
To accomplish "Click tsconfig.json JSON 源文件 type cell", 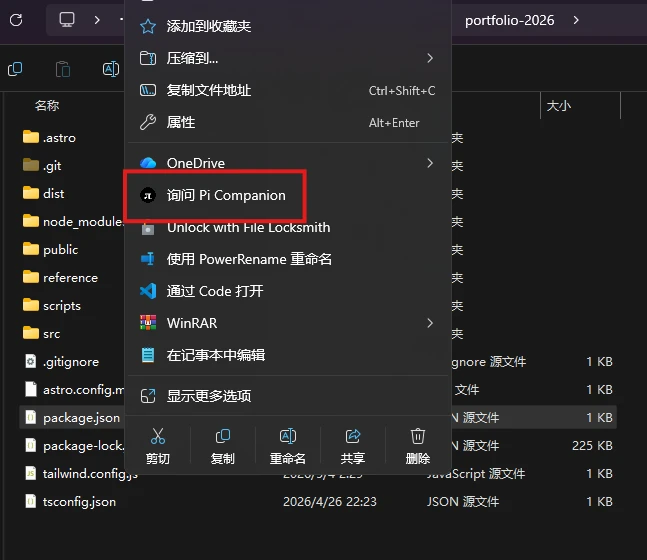I will (463, 502).
